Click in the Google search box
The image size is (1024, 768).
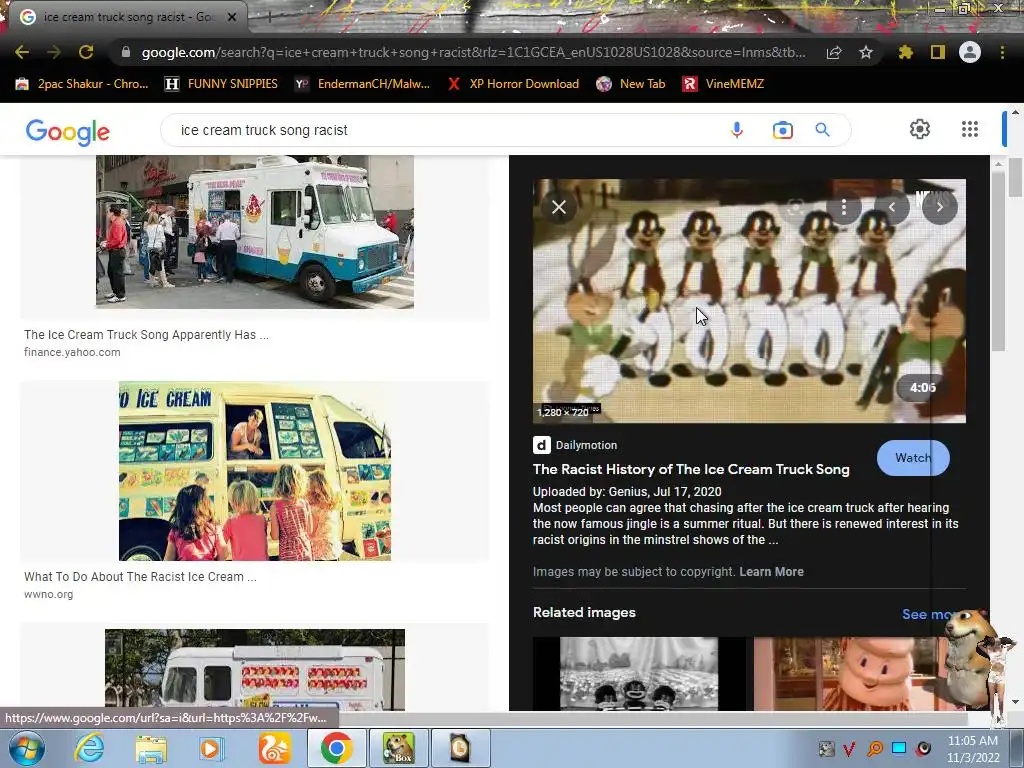click(x=451, y=130)
